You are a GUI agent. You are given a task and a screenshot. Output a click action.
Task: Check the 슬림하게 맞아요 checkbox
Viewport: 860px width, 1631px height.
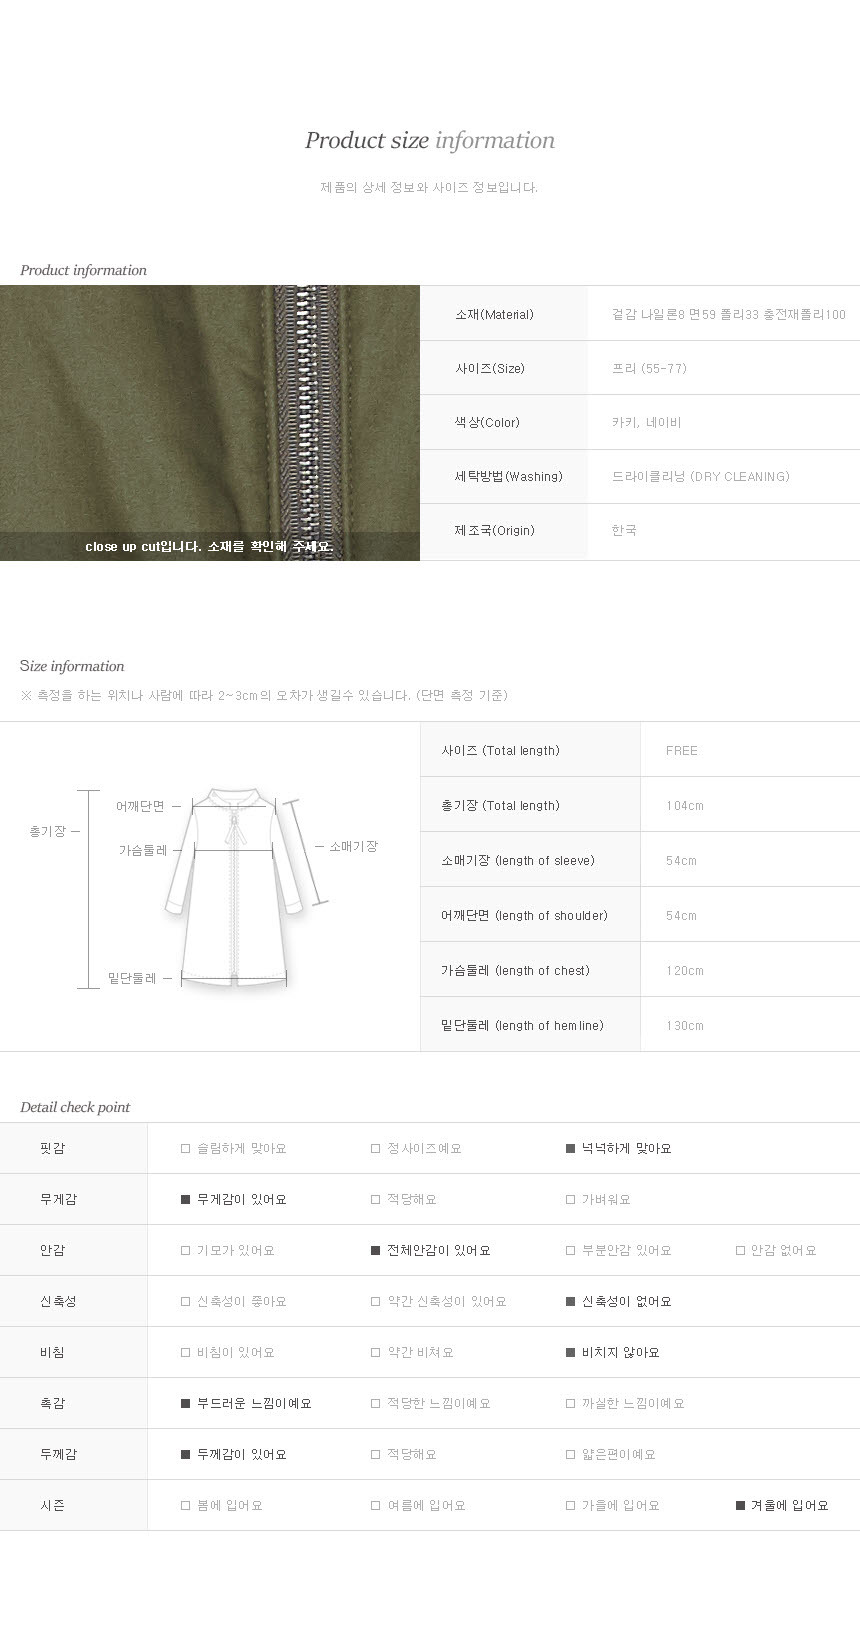(x=185, y=1149)
